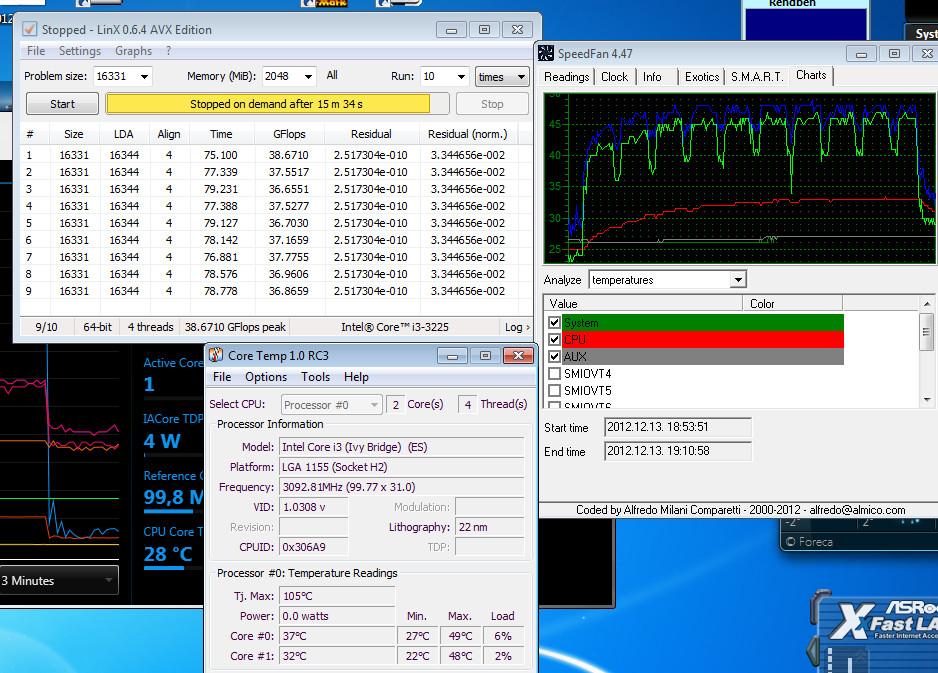This screenshot has width=938, height=673.
Task: Open the Core Temp File menu
Action: 222,377
